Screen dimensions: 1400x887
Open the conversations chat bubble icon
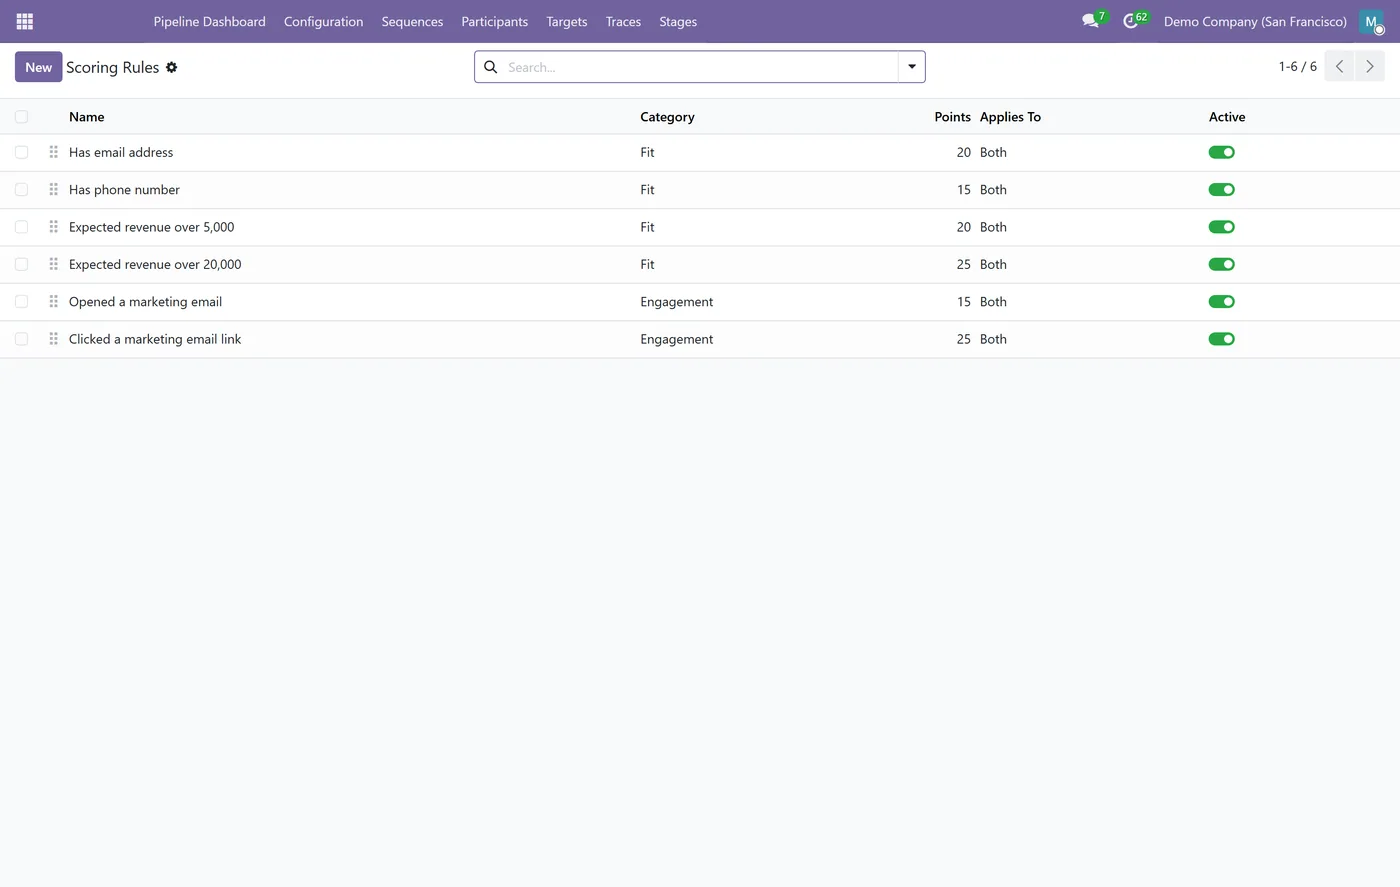click(x=1090, y=21)
